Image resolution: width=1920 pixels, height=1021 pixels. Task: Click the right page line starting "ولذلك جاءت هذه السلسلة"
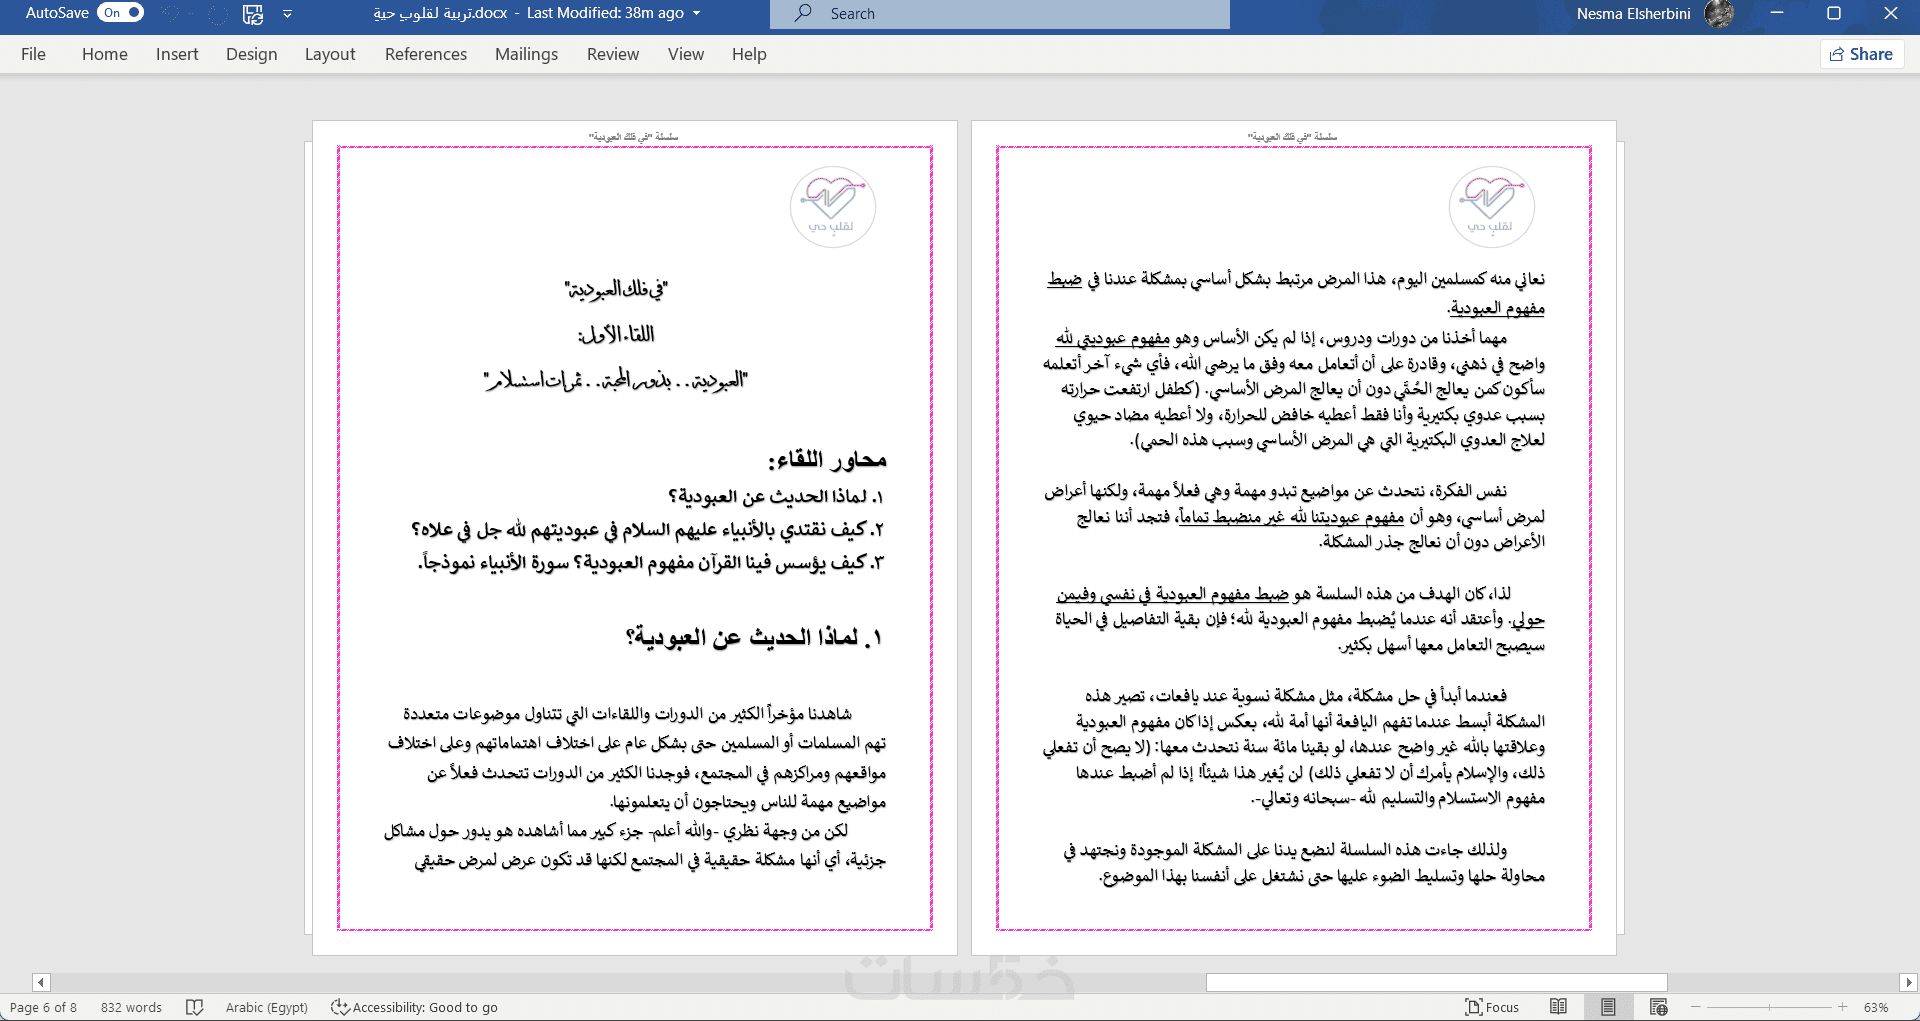[1285, 850]
